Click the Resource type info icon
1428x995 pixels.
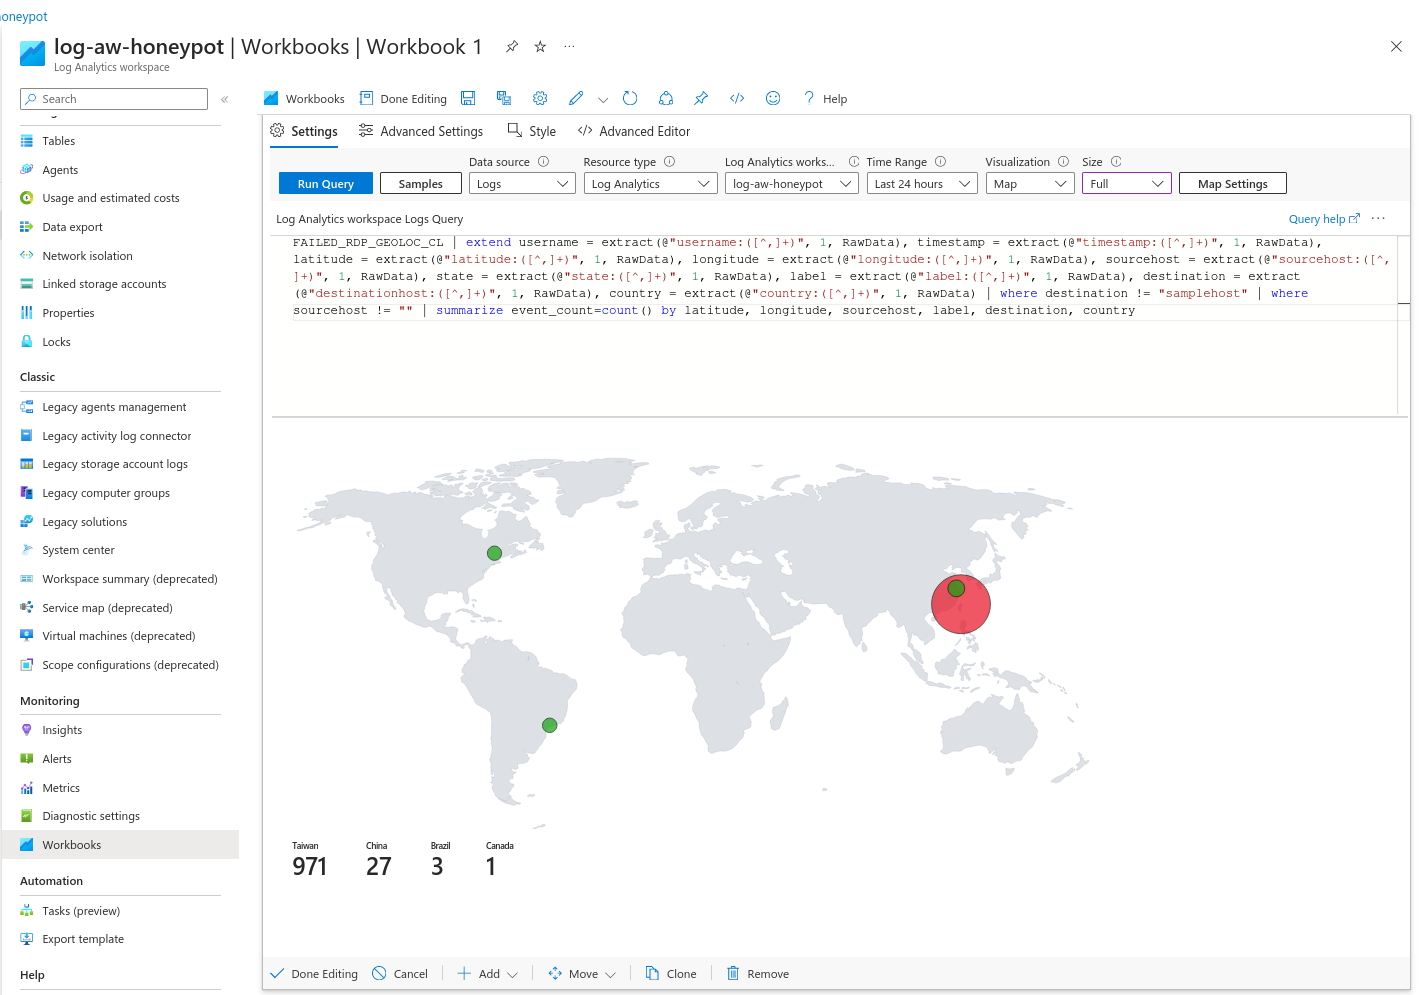670,161
